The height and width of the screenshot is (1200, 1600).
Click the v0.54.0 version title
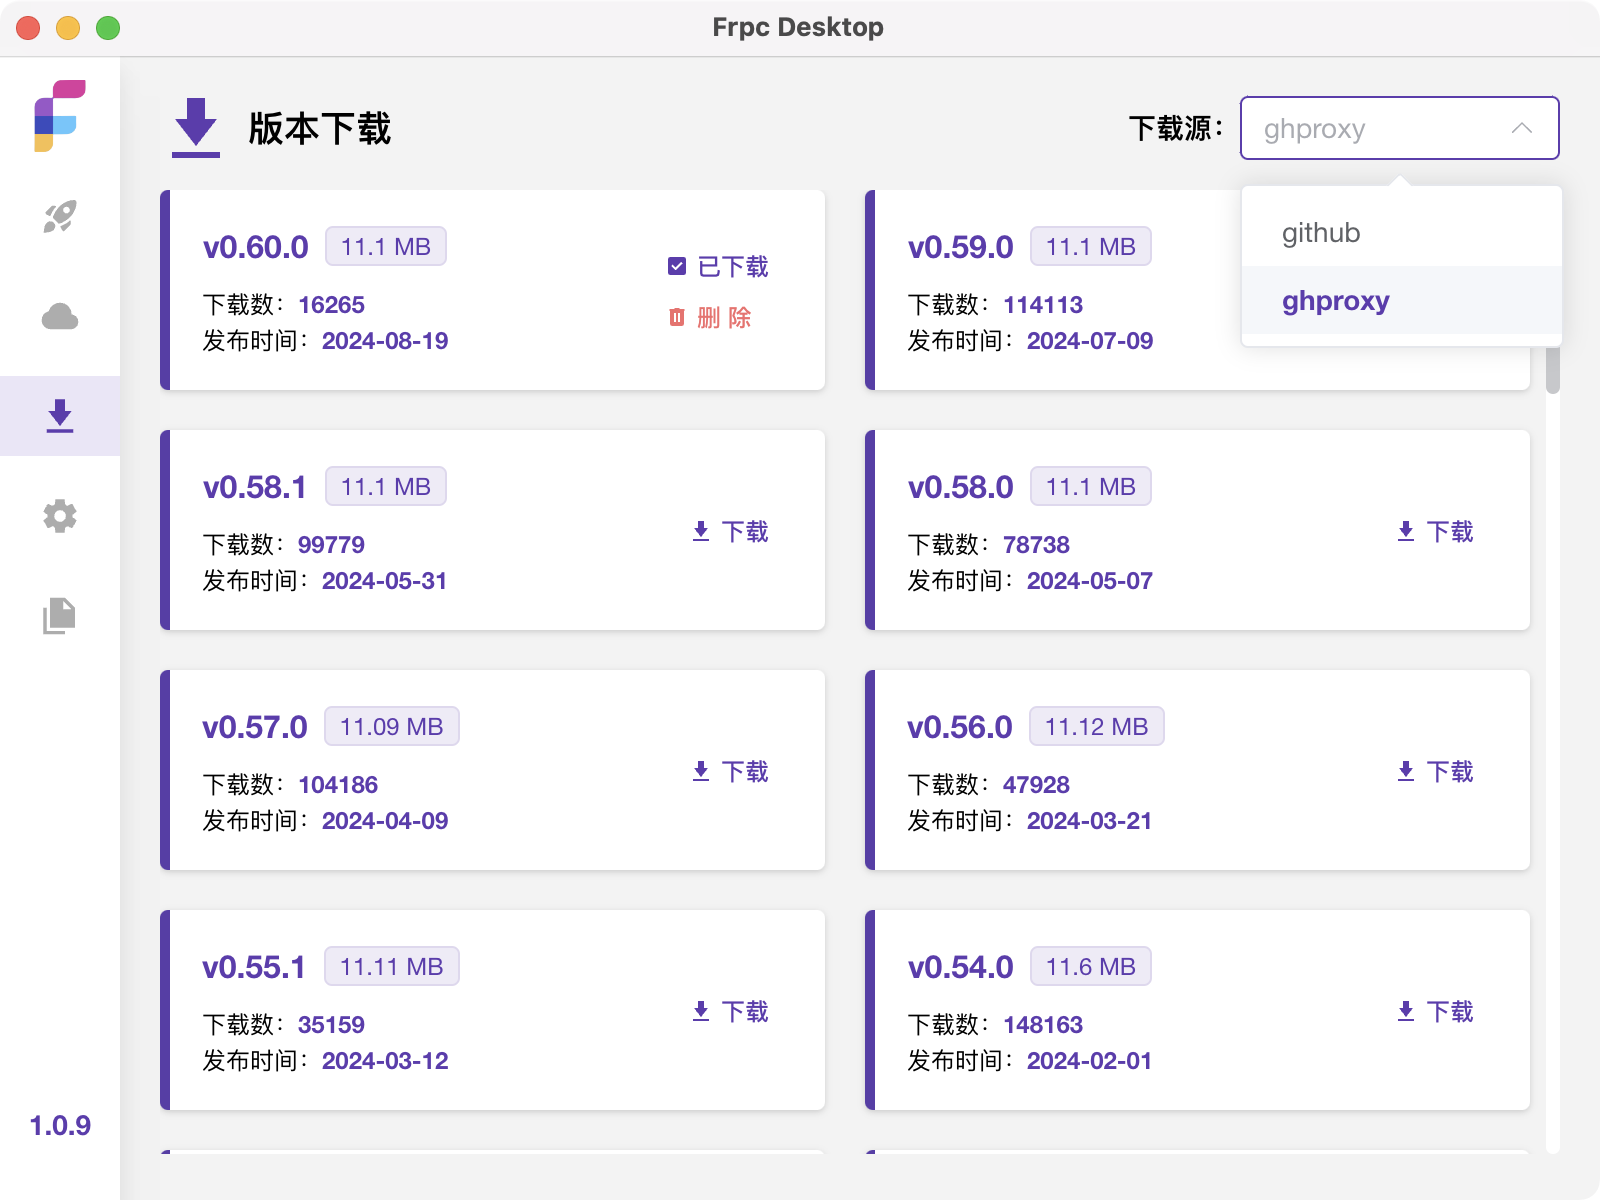961,967
